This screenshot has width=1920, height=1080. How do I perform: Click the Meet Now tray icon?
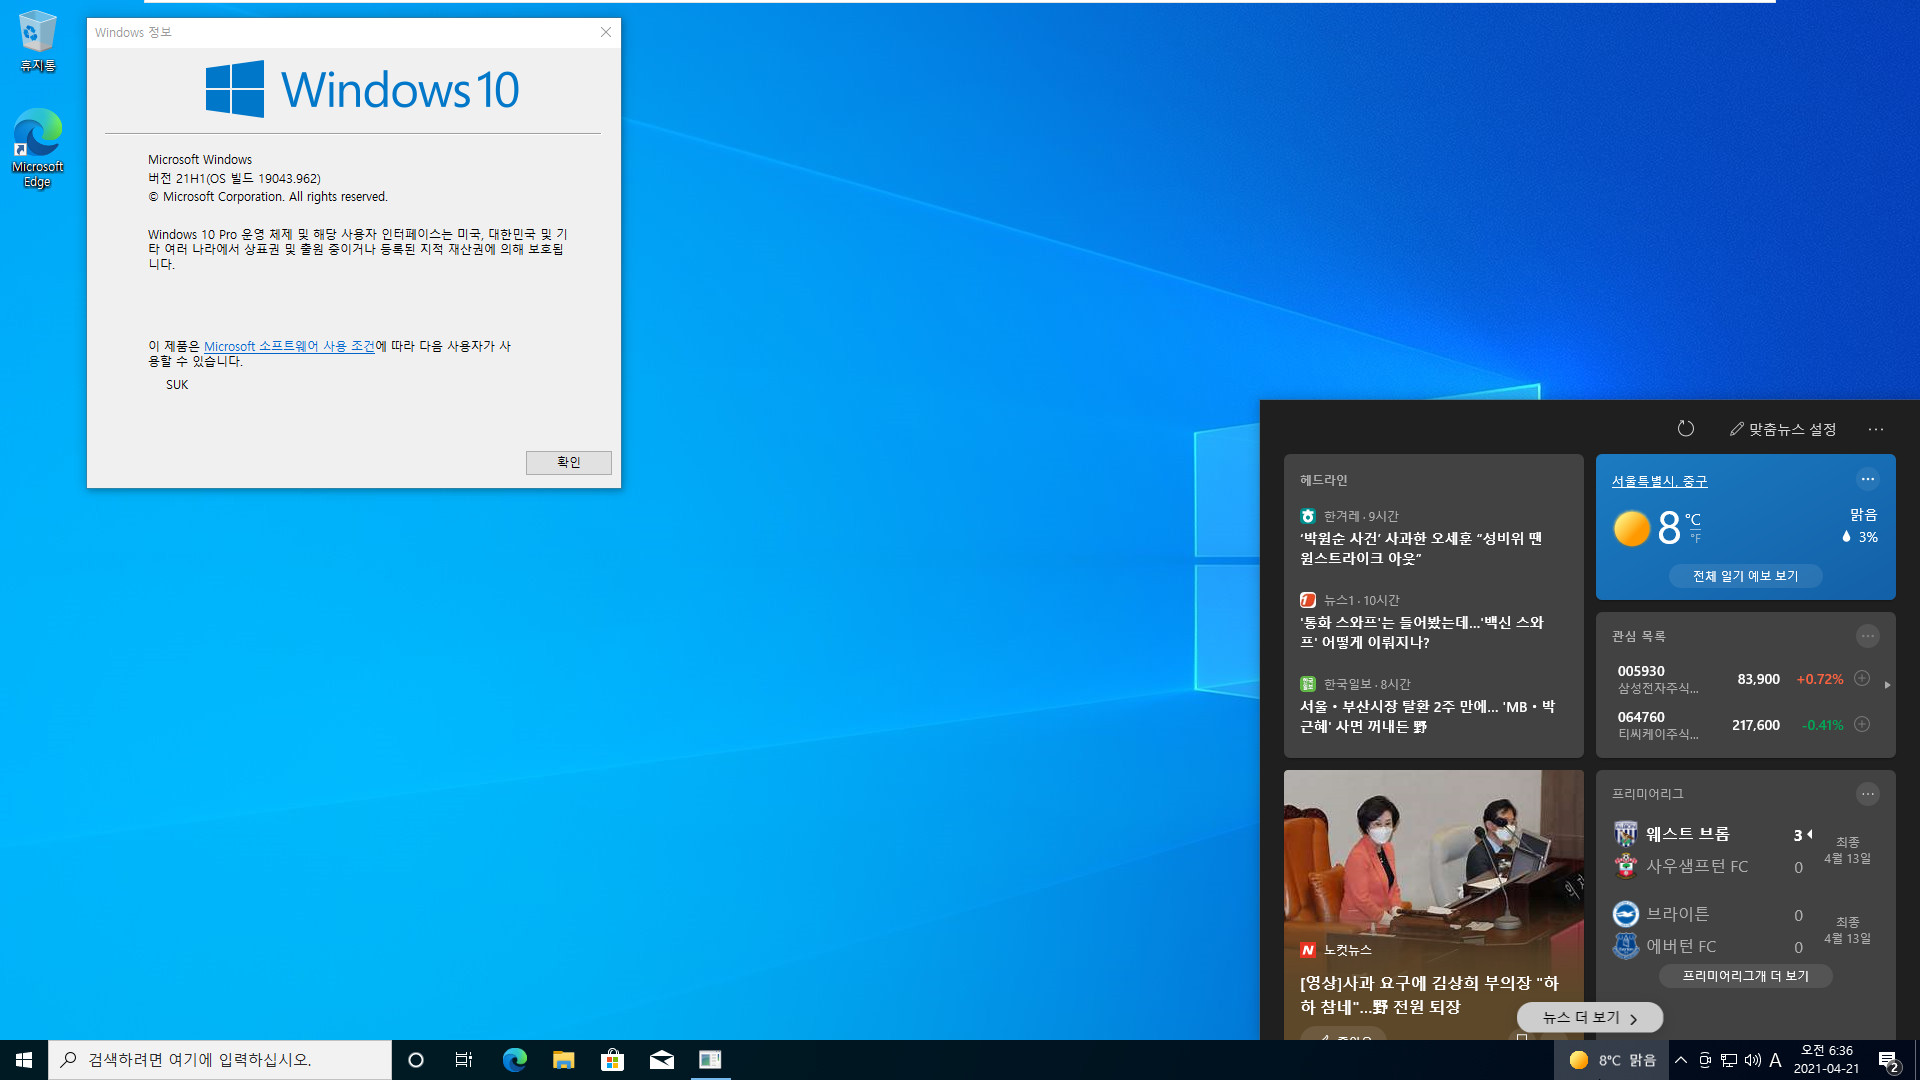coord(1705,1060)
